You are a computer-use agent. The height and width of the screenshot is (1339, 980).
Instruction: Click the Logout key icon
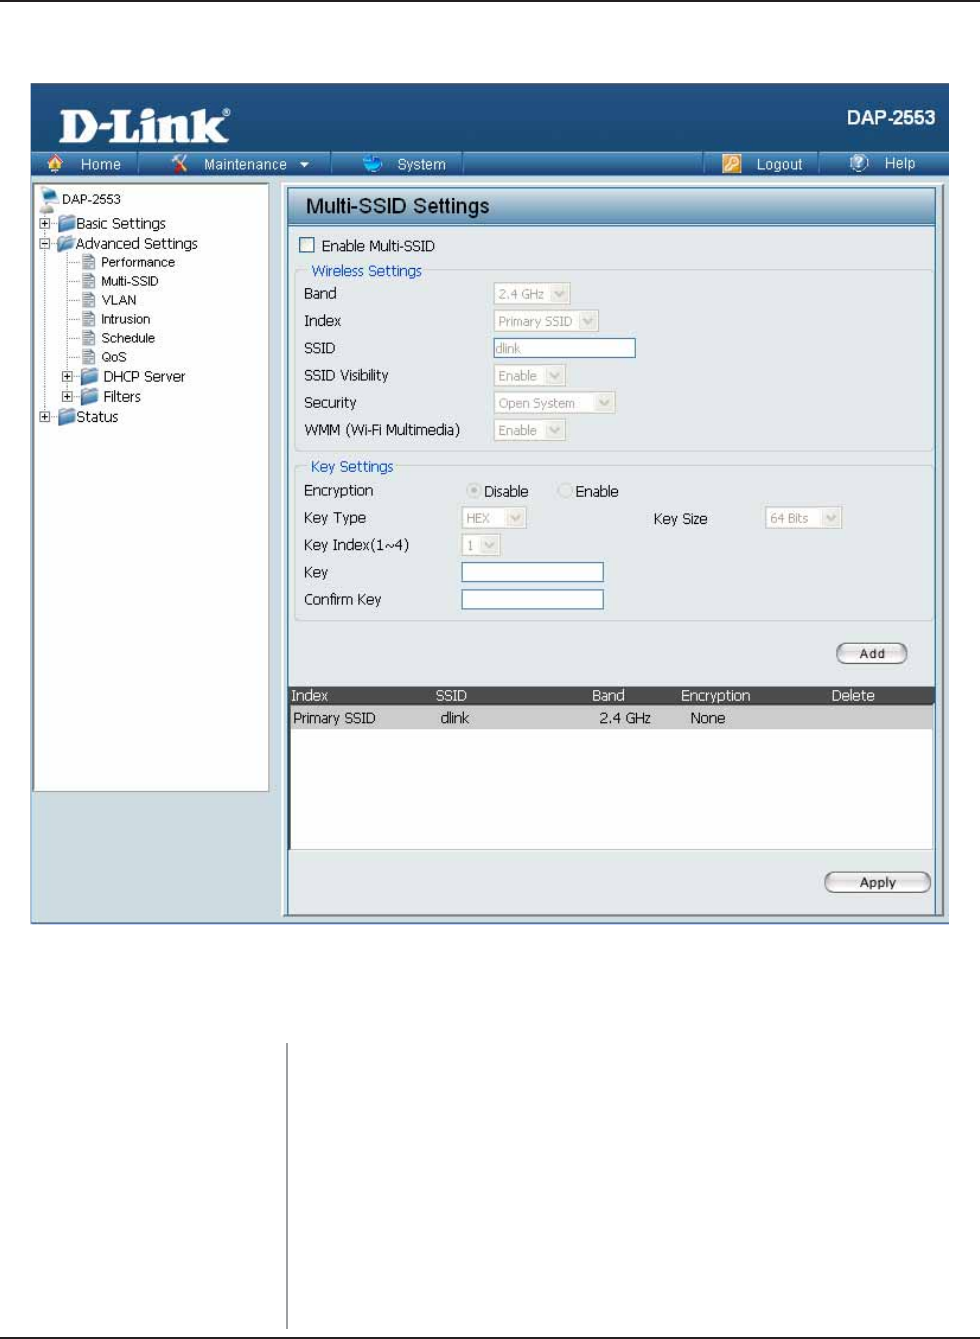(732, 163)
